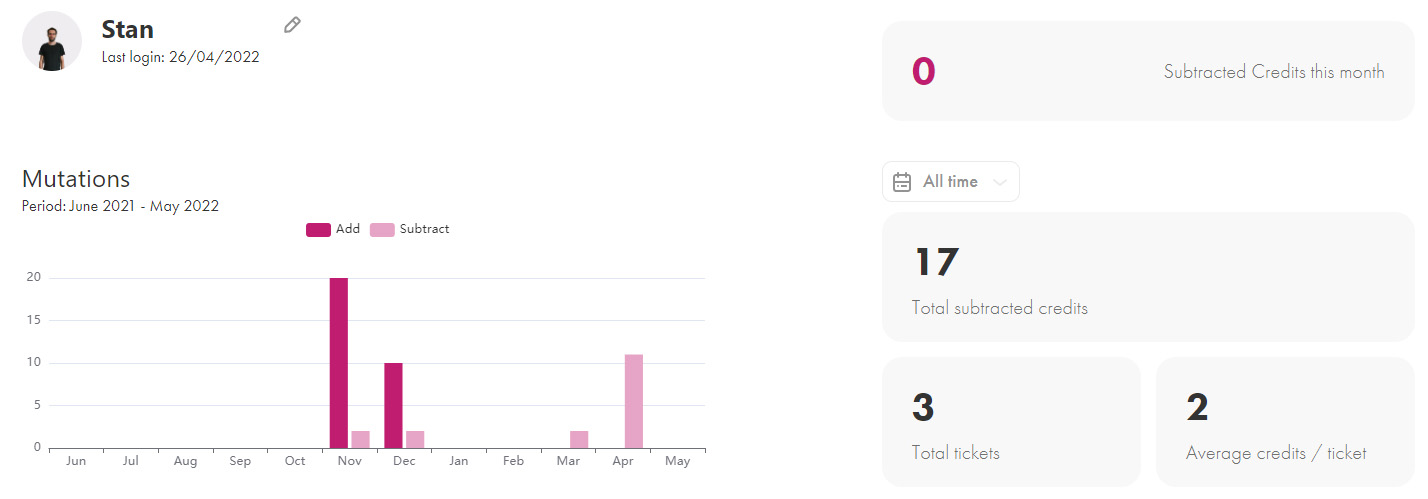Click the pencil edit icon beside Stan
This screenshot has height=499, width=1428.
pyautogui.click(x=292, y=25)
